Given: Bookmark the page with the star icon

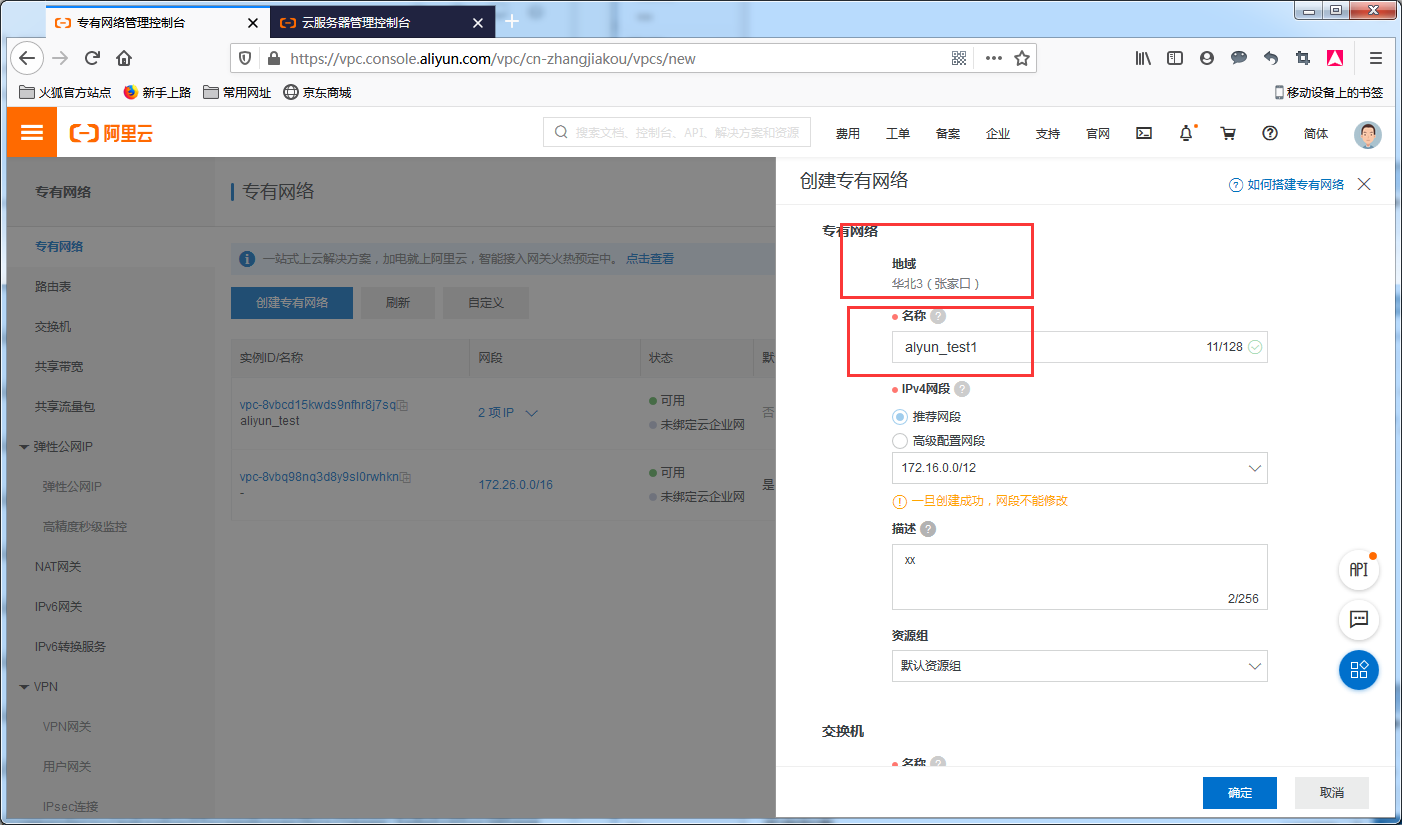Looking at the screenshot, I should click(1022, 58).
